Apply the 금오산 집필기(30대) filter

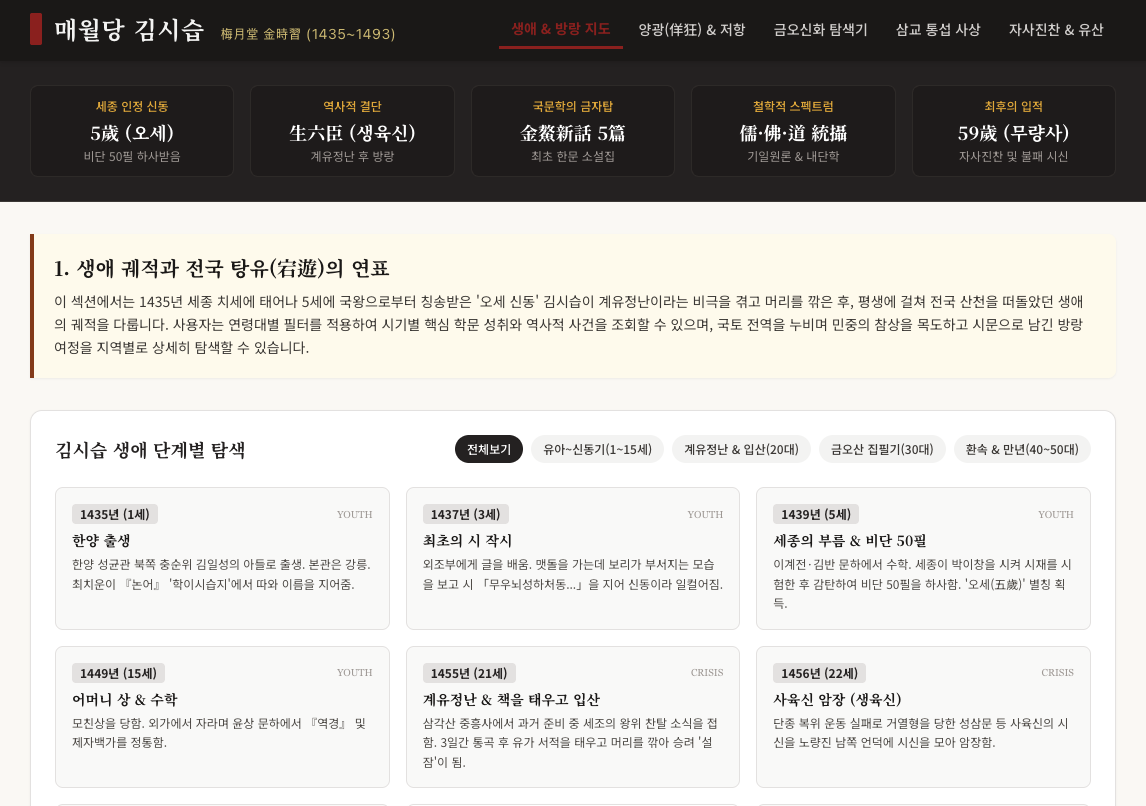(882, 449)
